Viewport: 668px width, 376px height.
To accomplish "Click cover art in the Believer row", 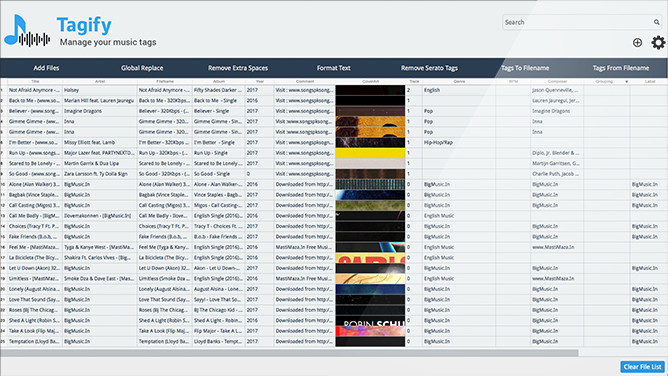I will coord(370,111).
